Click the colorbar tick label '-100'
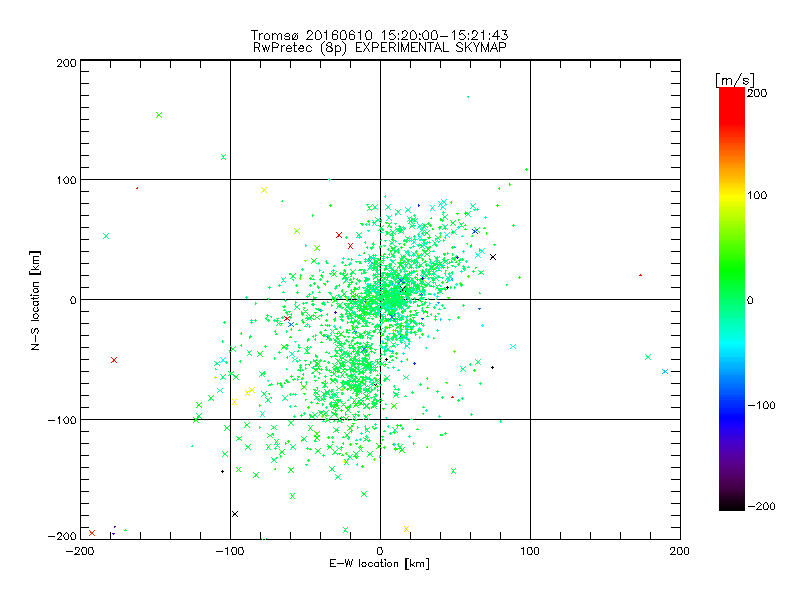Viewport: 800px width, 600px height. pyautogui.click(x=761, y=405)
